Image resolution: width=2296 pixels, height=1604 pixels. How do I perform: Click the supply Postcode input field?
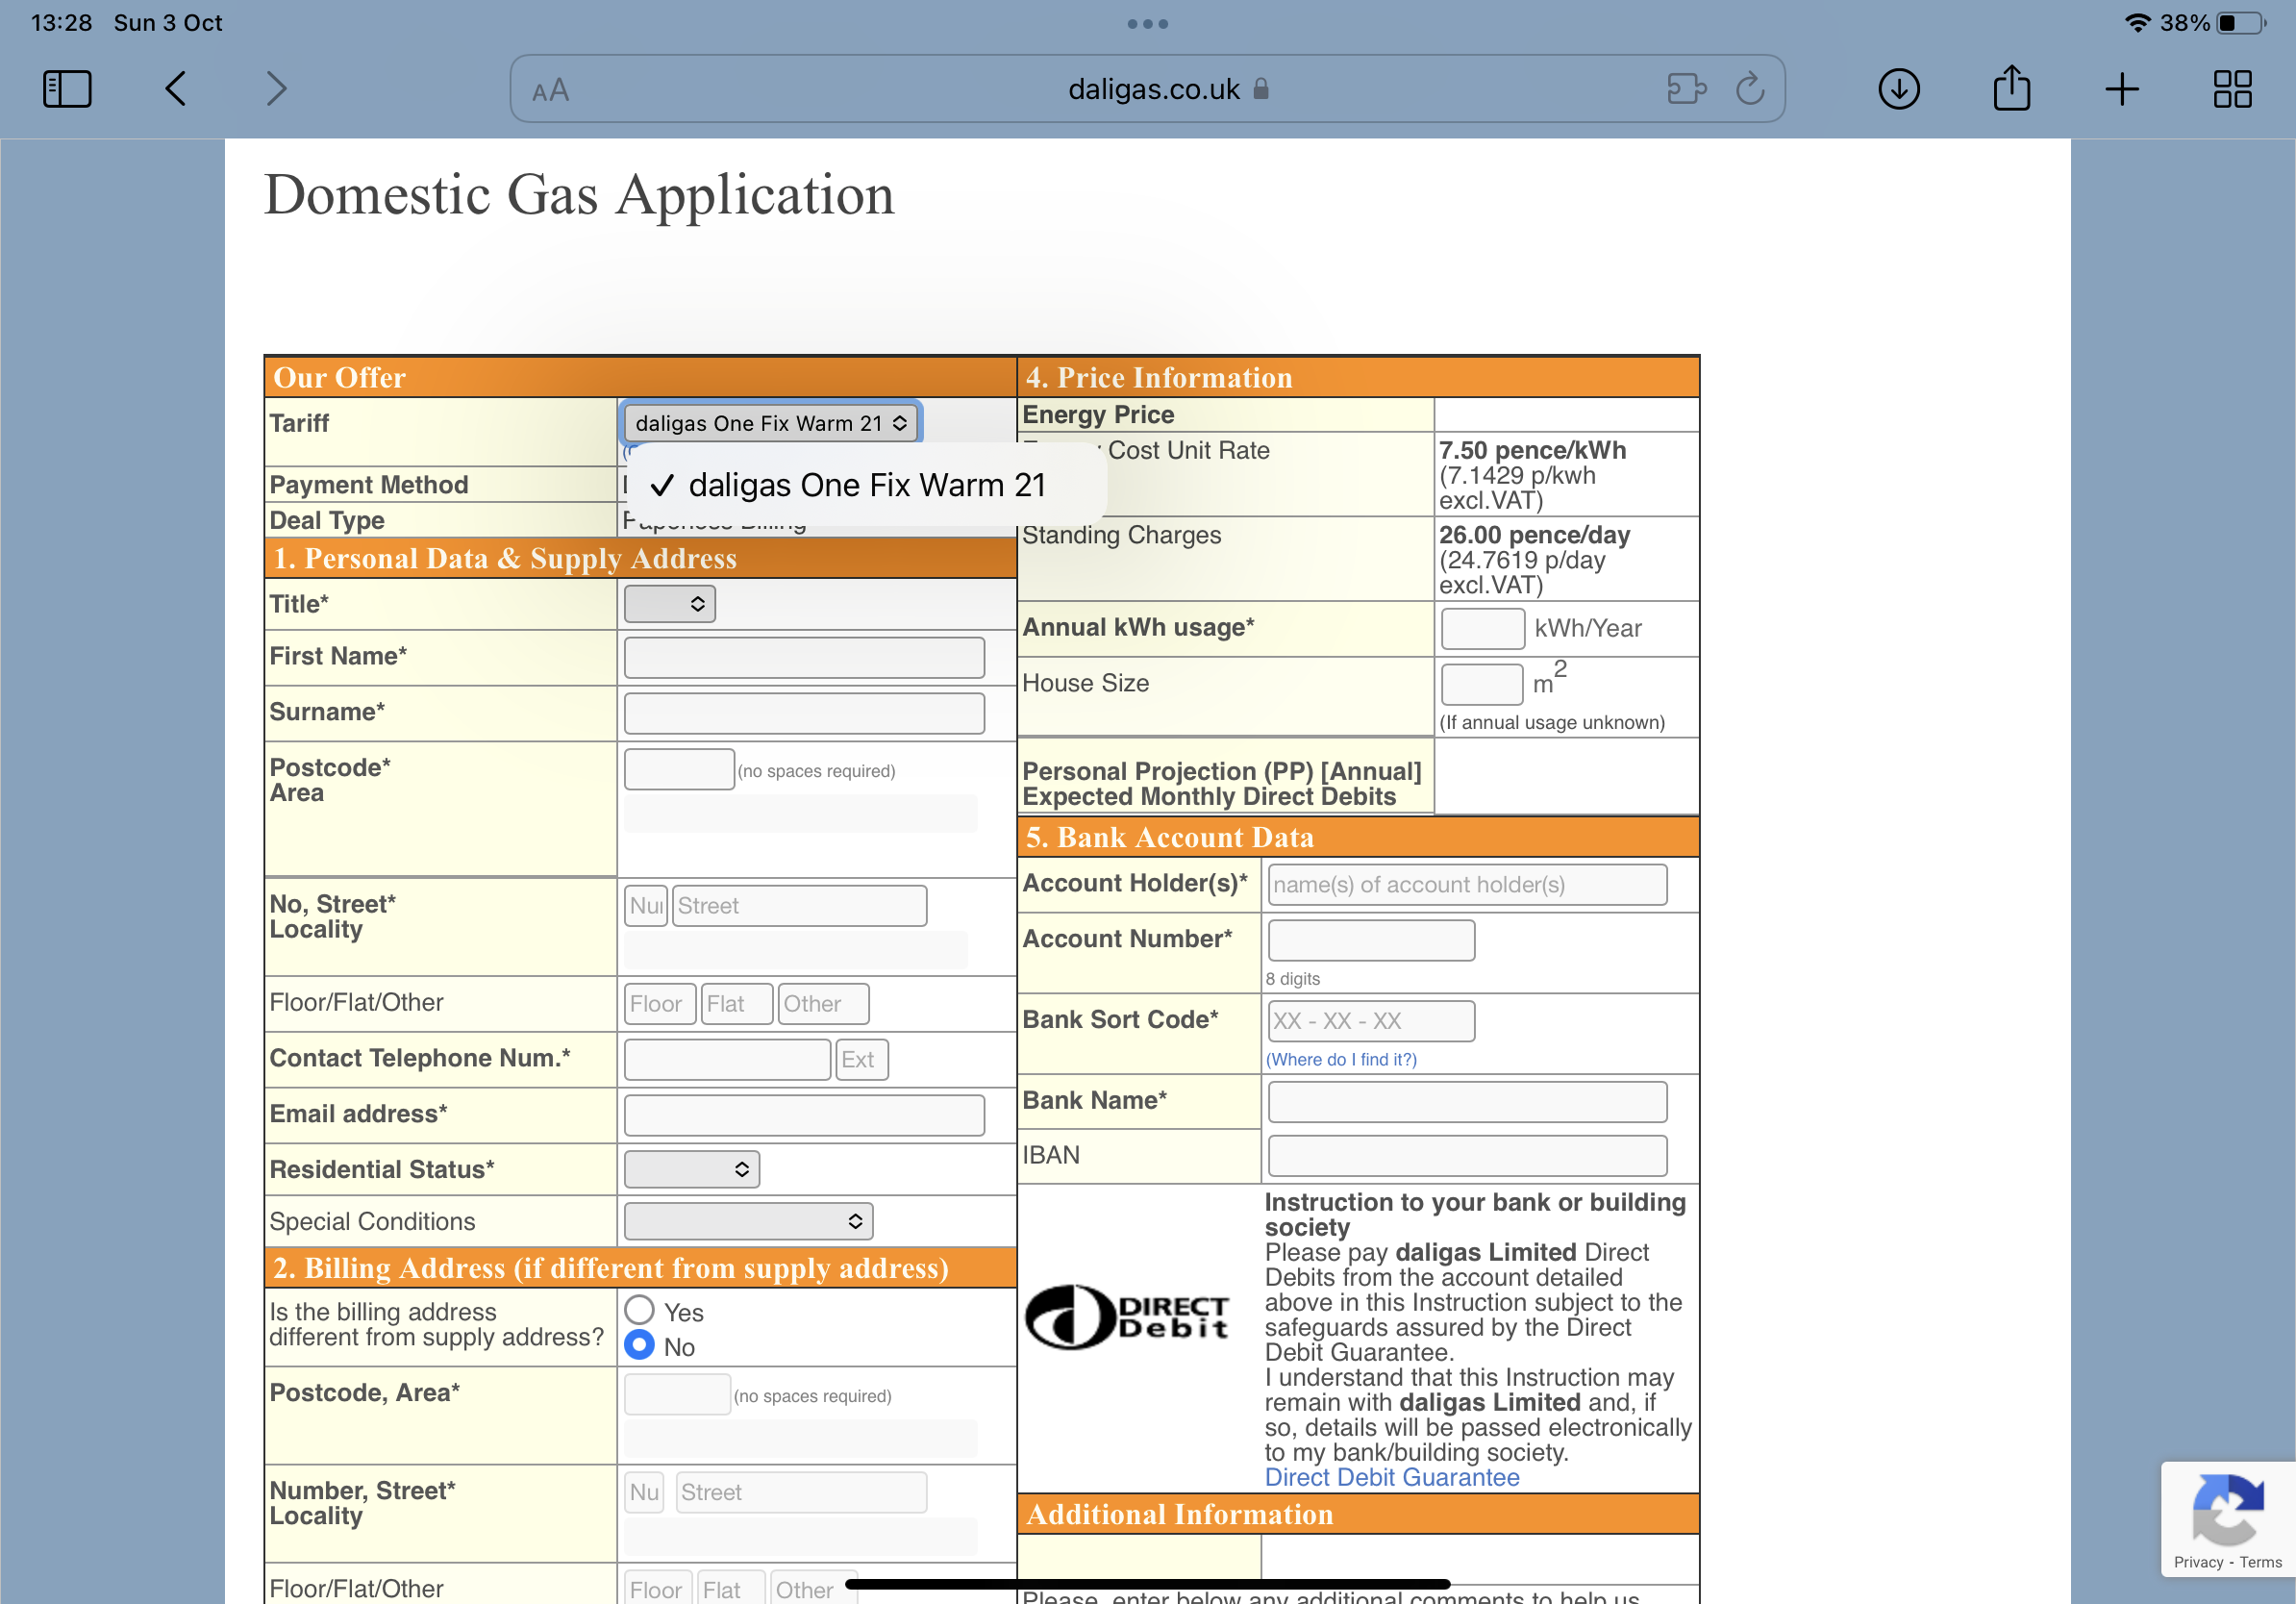(x=679, y=769)
